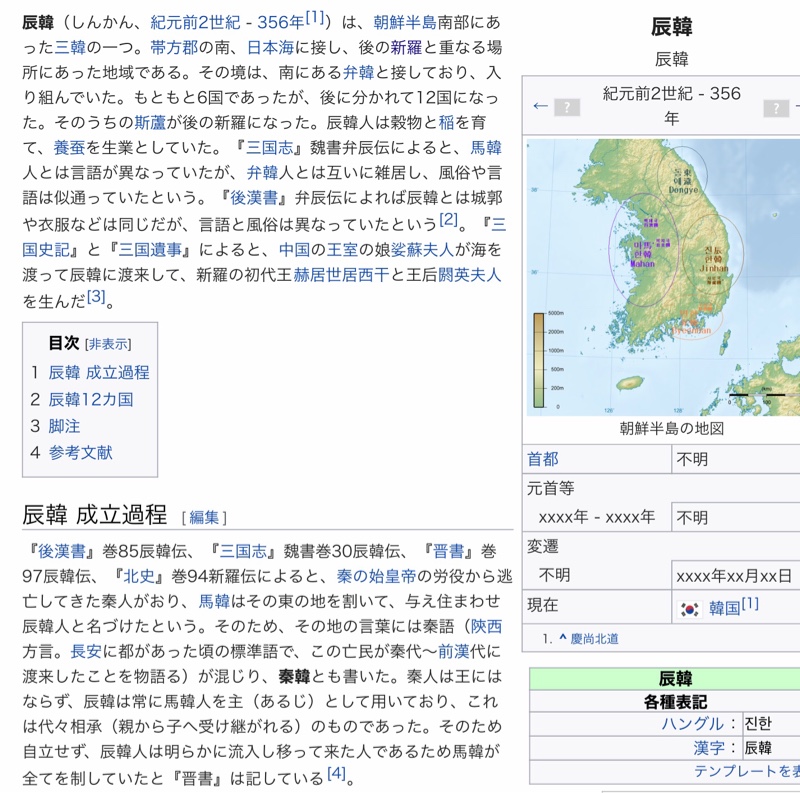
Task: Click footnote reference [4]
Action: (x=336, y=773)
